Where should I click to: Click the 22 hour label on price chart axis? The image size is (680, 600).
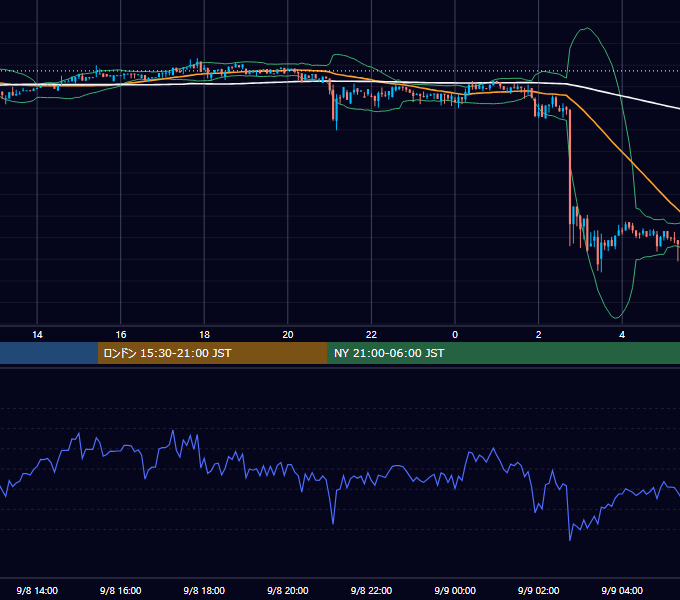pos(371,335)
